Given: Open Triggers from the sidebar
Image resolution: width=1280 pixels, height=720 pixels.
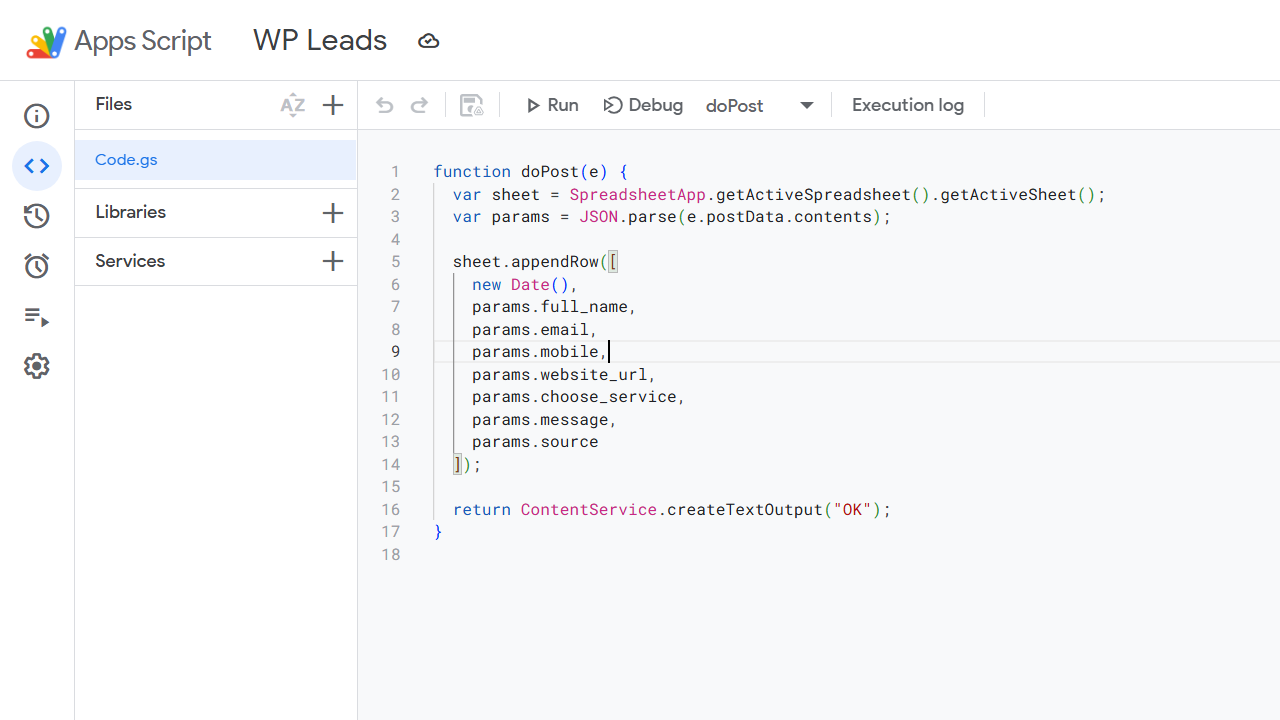Looking at the screenshot, I should [x=37, y=265].
